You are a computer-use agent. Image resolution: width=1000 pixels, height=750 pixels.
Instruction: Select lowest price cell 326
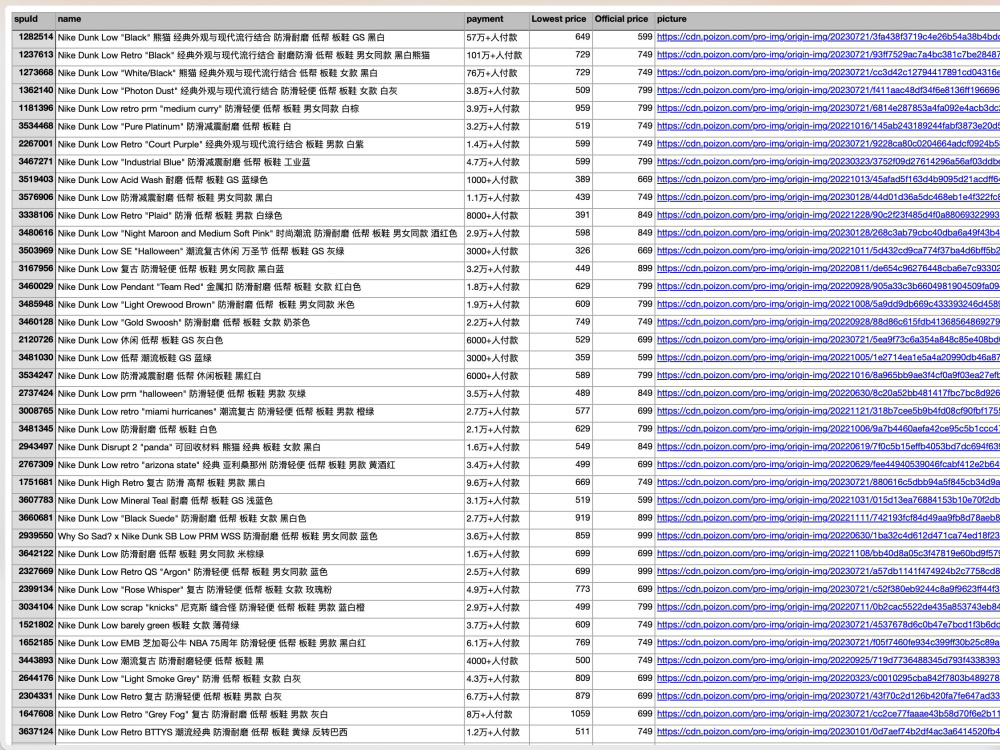tap(561, 251)
